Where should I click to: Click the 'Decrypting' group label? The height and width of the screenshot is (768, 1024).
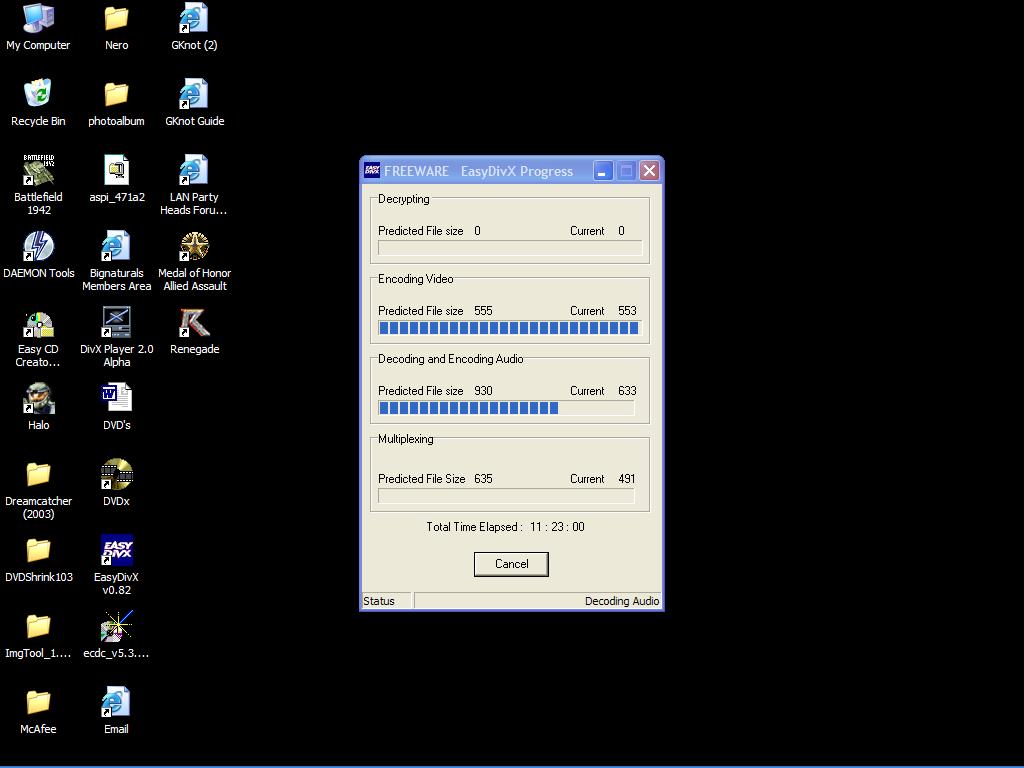(x=404, y=199)
